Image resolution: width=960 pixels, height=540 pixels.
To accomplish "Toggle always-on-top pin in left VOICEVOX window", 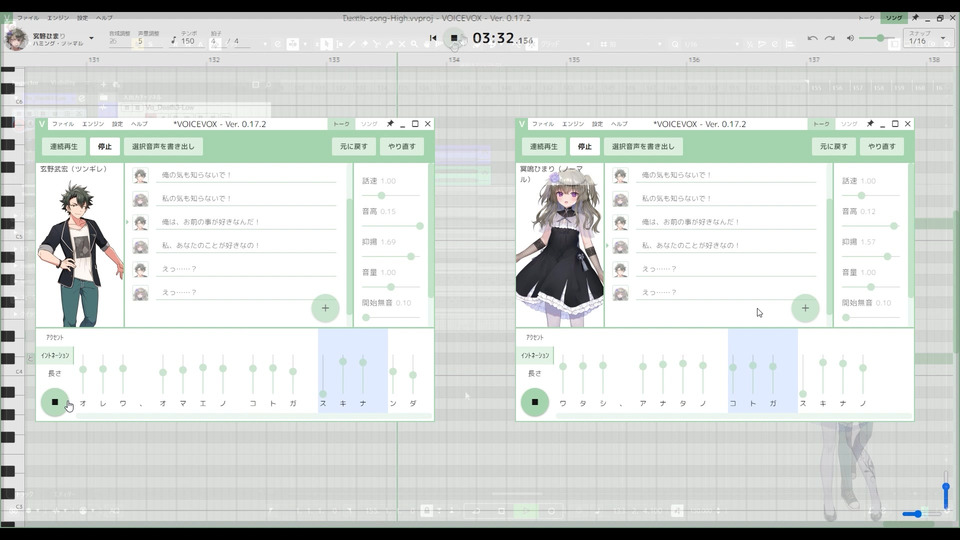I will [x=390, y=124].
